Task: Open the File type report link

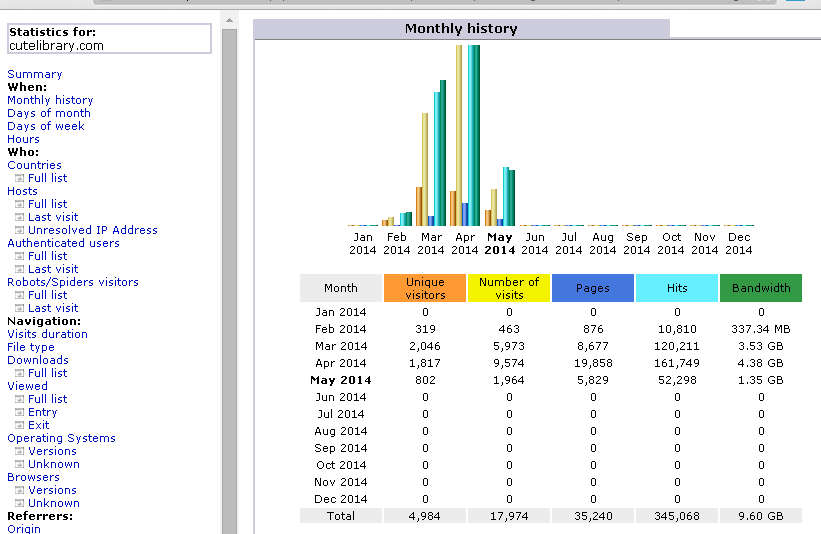Action: pyautogui.click(x=31, y=347)
